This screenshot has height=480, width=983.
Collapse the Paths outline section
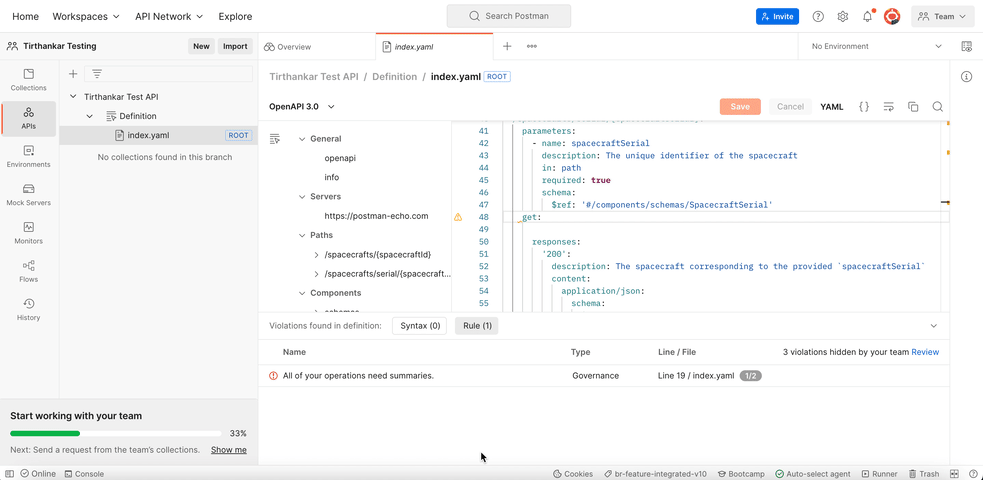[x=302, y=235]
